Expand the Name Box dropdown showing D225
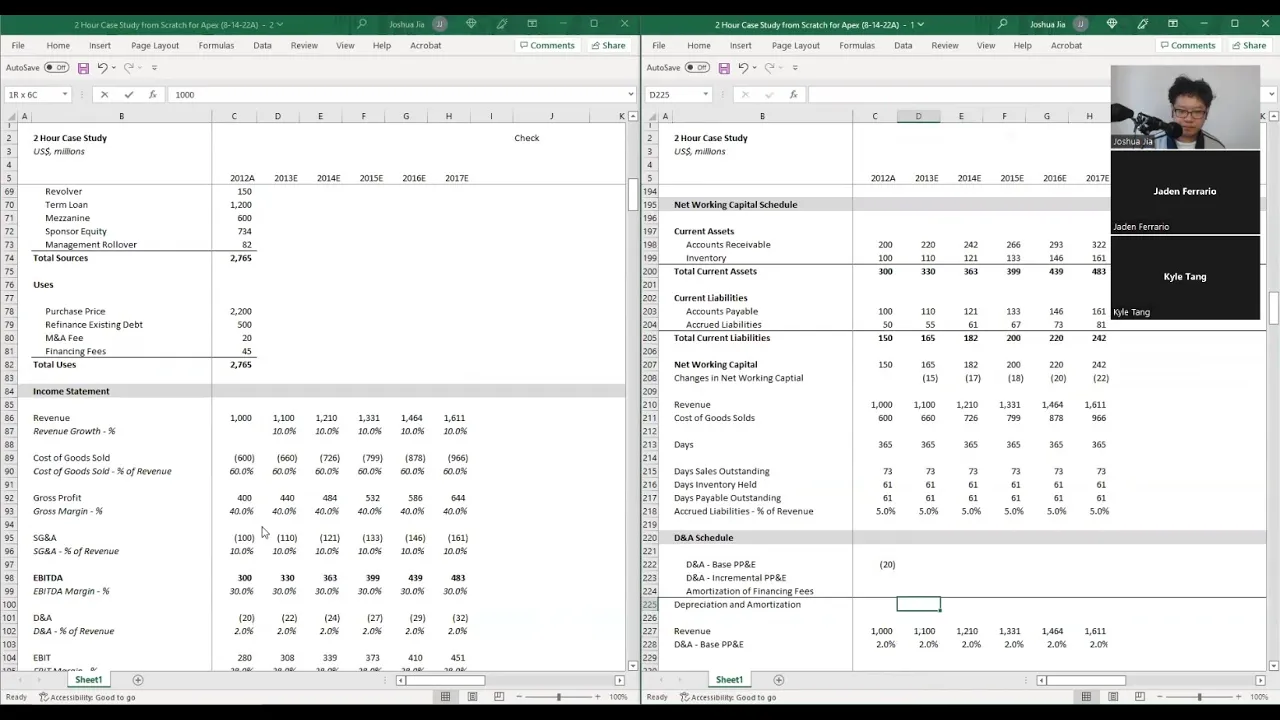This screenshot has height=720, width=1280. tap(705, 95)
